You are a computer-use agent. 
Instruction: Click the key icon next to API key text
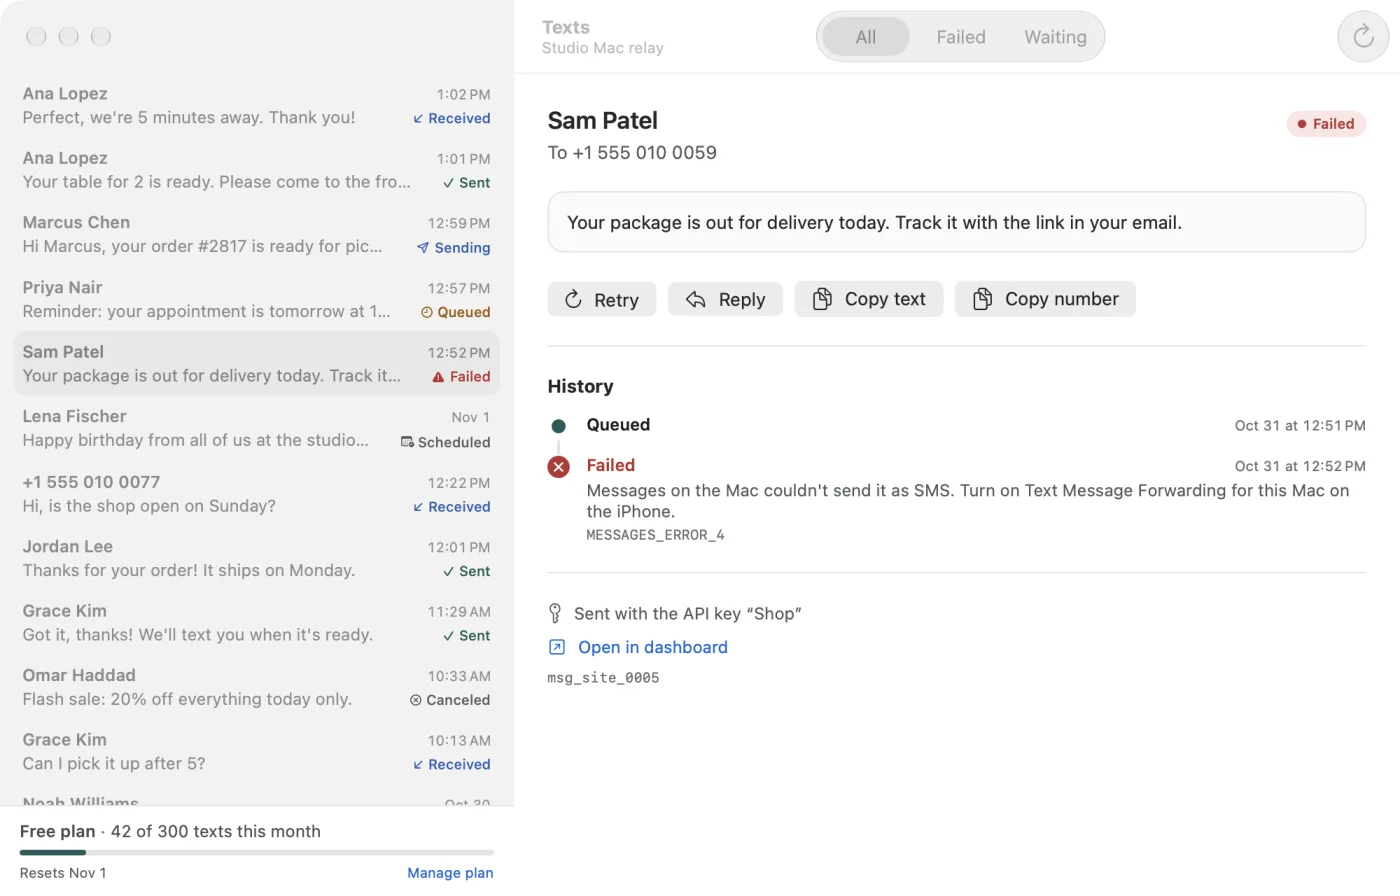[x=555, y=613]
